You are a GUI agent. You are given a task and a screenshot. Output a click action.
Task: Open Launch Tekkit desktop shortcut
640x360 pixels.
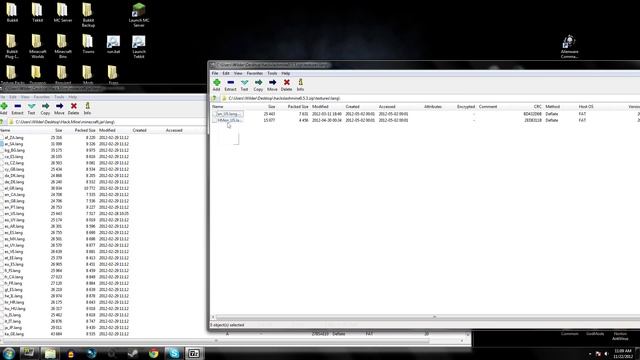click(x=139, y=47)
